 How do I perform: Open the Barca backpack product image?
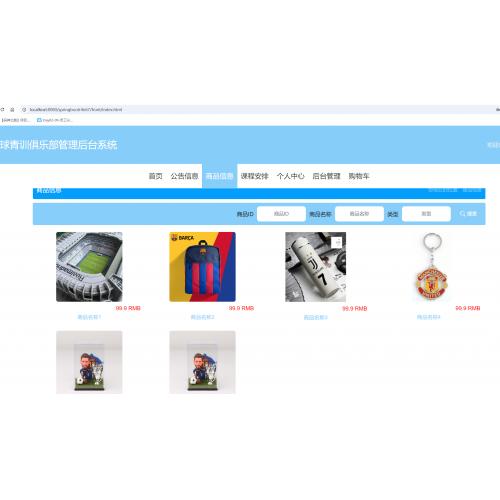(202, 267)
